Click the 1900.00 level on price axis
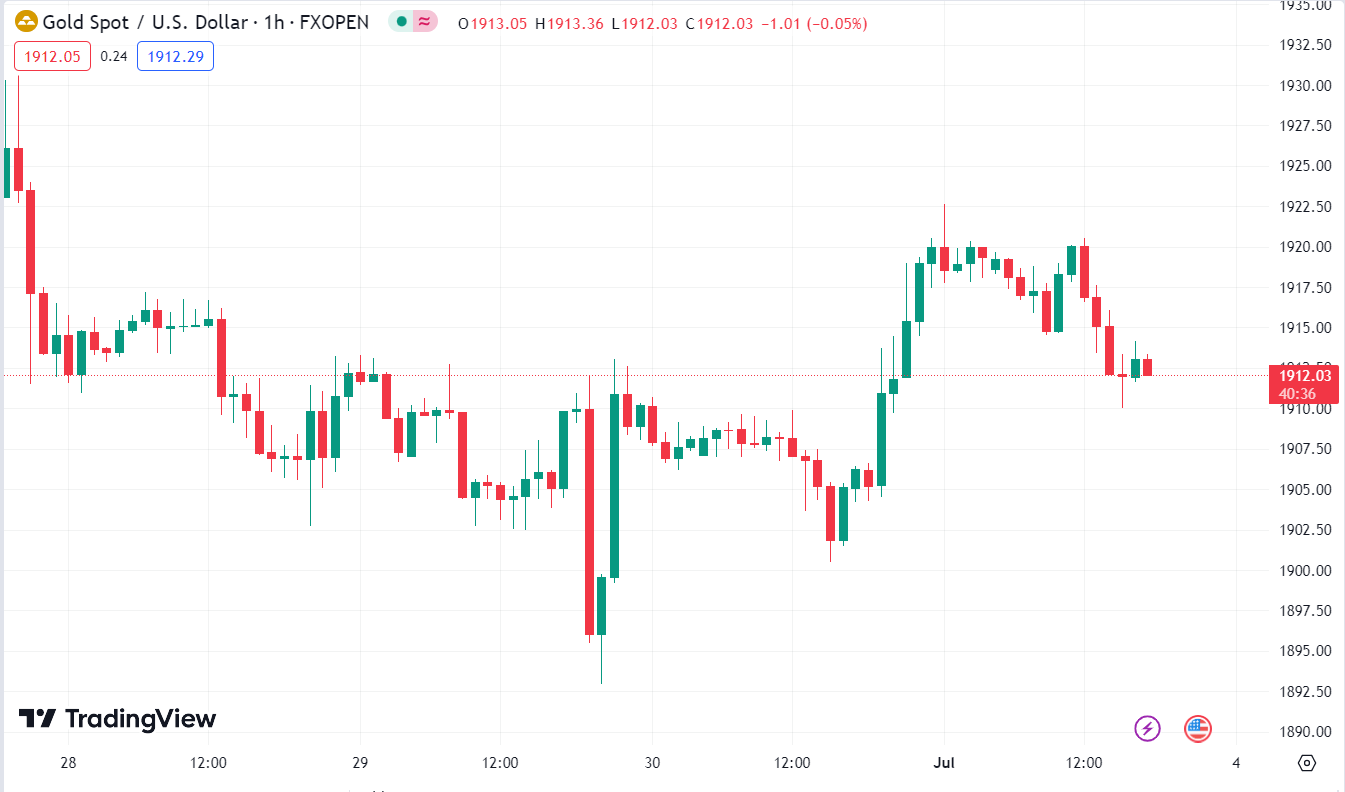Image resolution: width=1345 pixels, height=792 pixels. [x=1306, y=570]
